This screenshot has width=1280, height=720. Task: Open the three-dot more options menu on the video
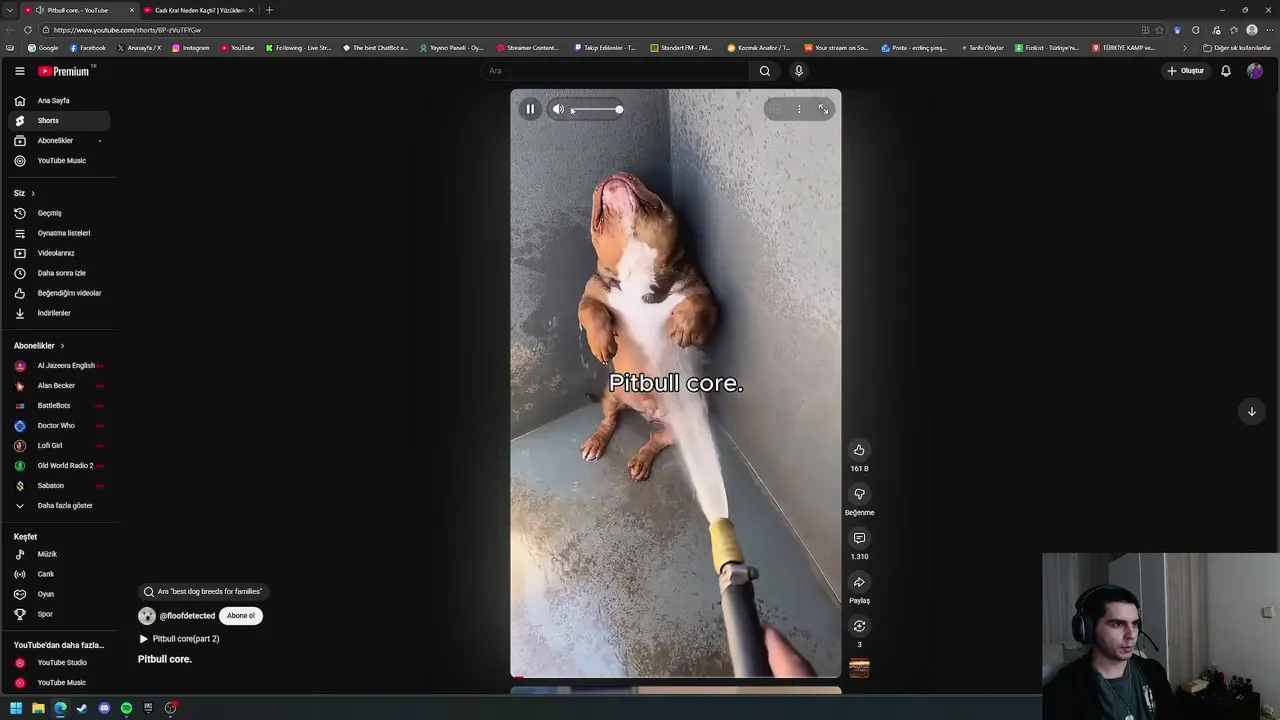(x=799, y=109)
